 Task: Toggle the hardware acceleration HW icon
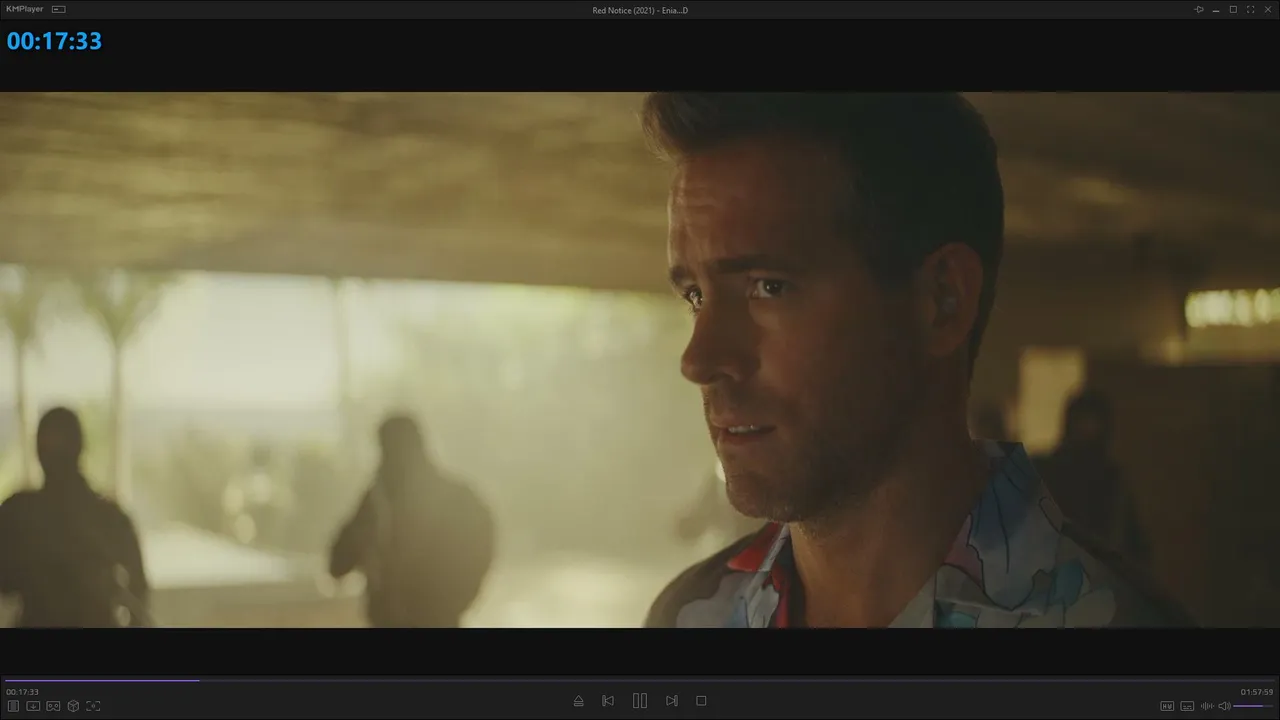[x=1167, y=706]
